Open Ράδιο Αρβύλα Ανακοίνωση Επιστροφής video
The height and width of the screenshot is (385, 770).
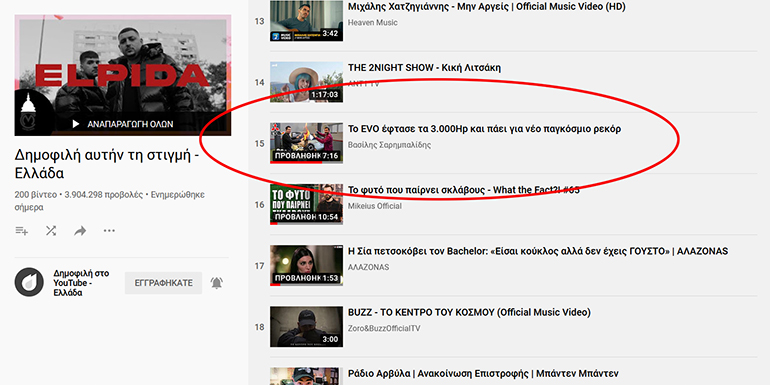pyautogui.click(x=483, y=373)
